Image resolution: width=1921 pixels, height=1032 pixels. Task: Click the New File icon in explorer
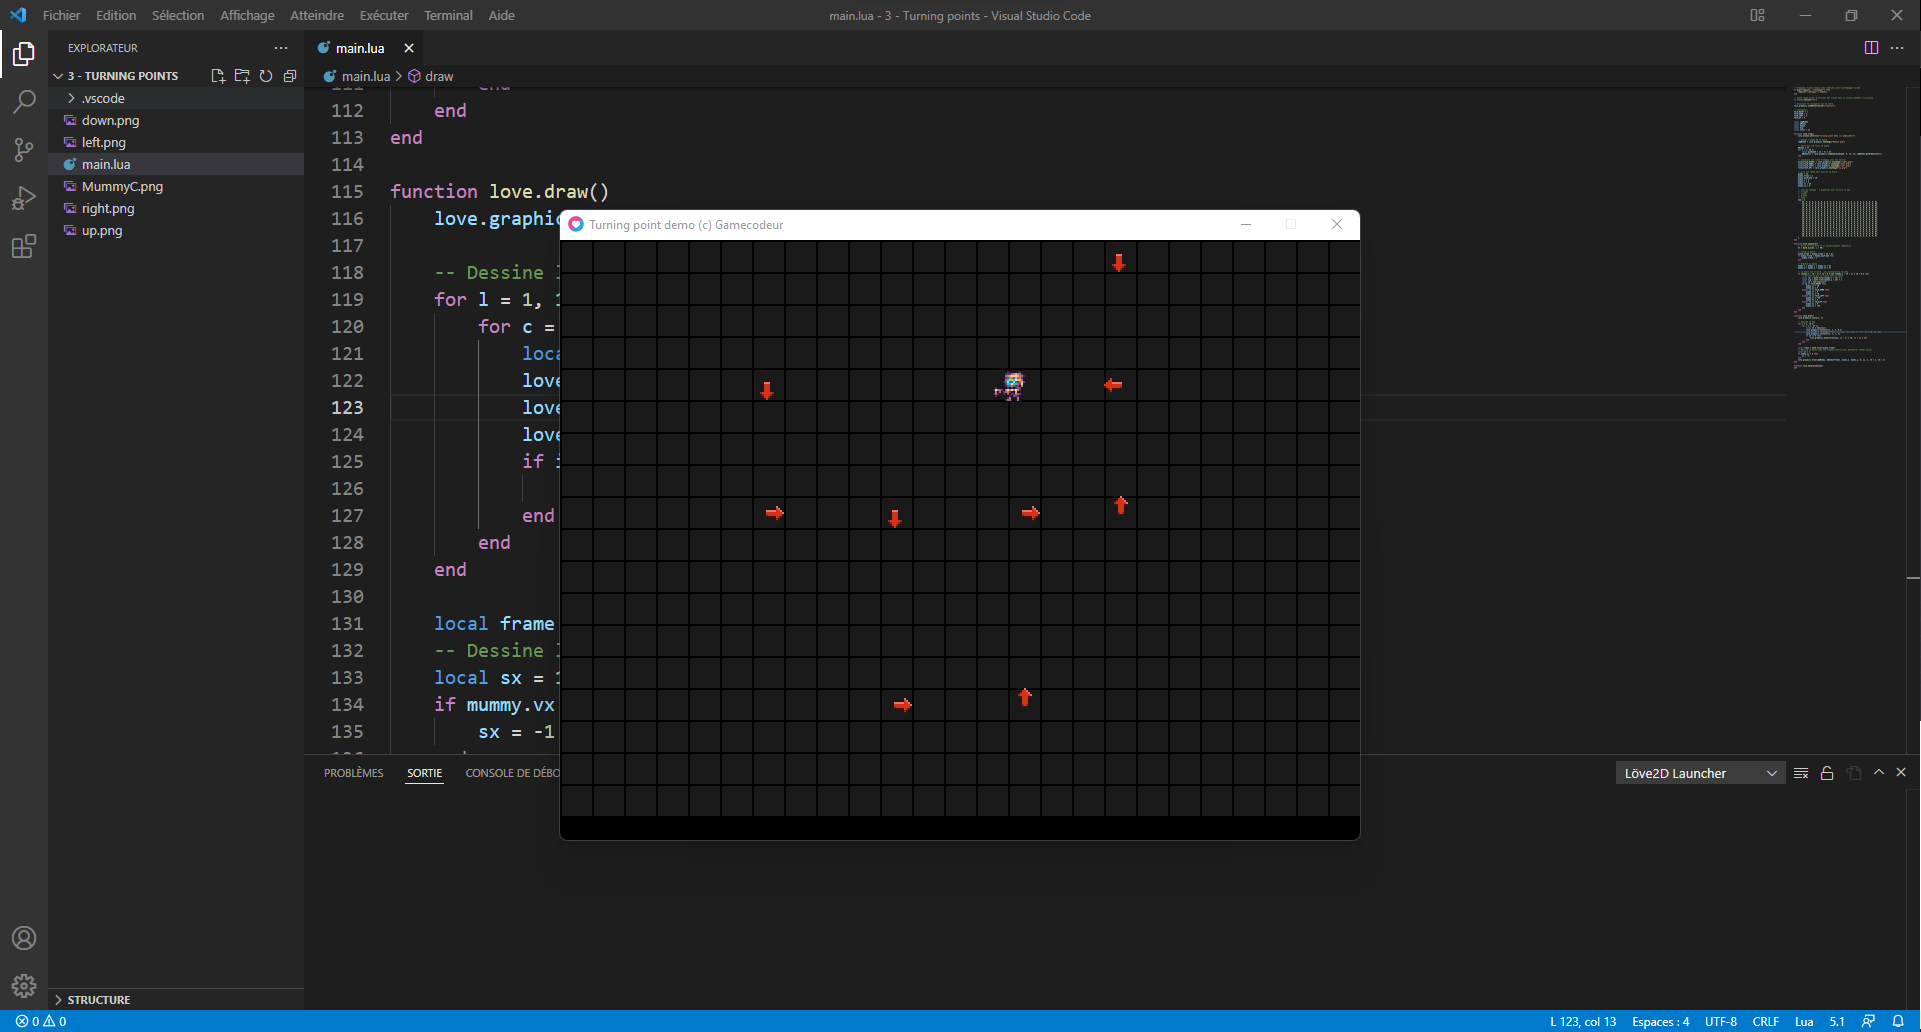(218, 76)
